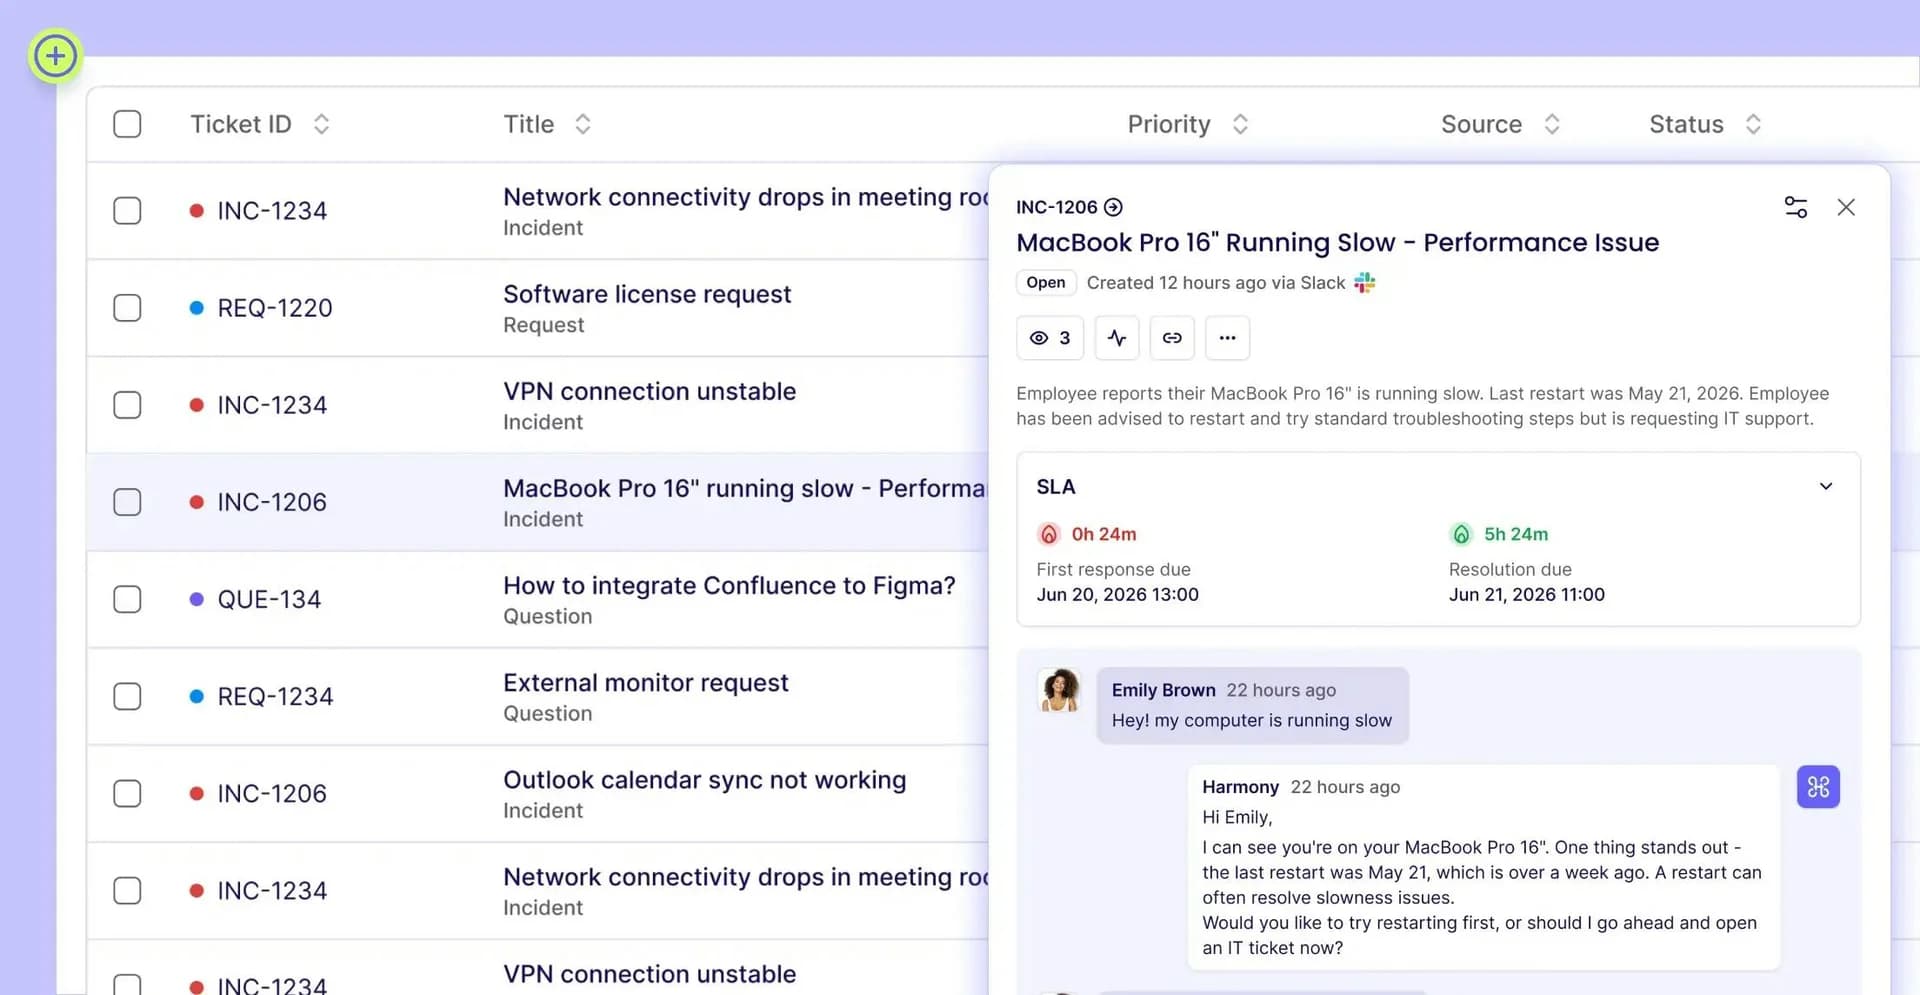Check the REQ-1234 External monitor request checkbox

(x=127, y=696)
